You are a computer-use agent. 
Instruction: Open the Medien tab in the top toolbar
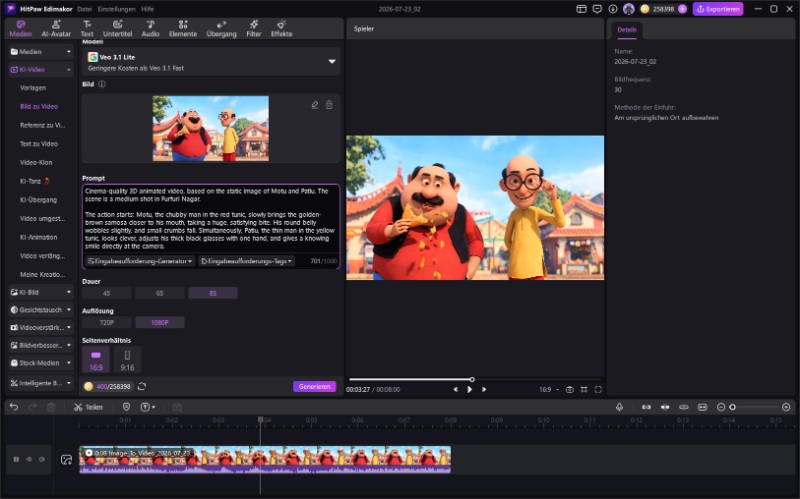tap(20, 29)
